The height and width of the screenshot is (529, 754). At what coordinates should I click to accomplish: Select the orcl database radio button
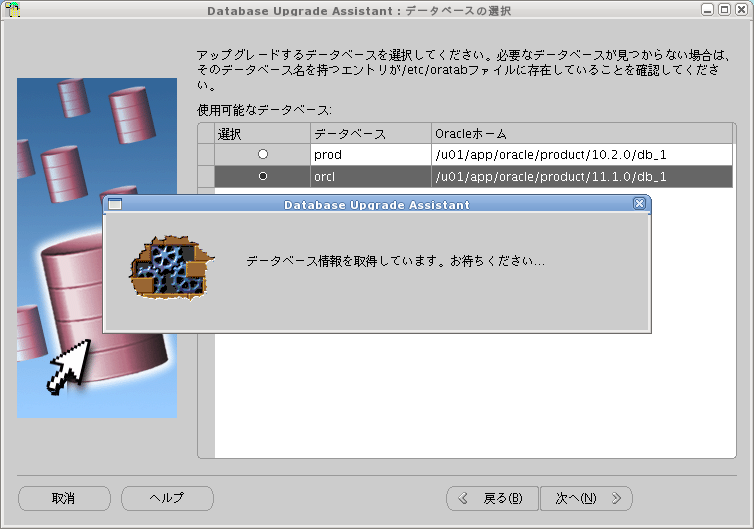coord(263,176)
